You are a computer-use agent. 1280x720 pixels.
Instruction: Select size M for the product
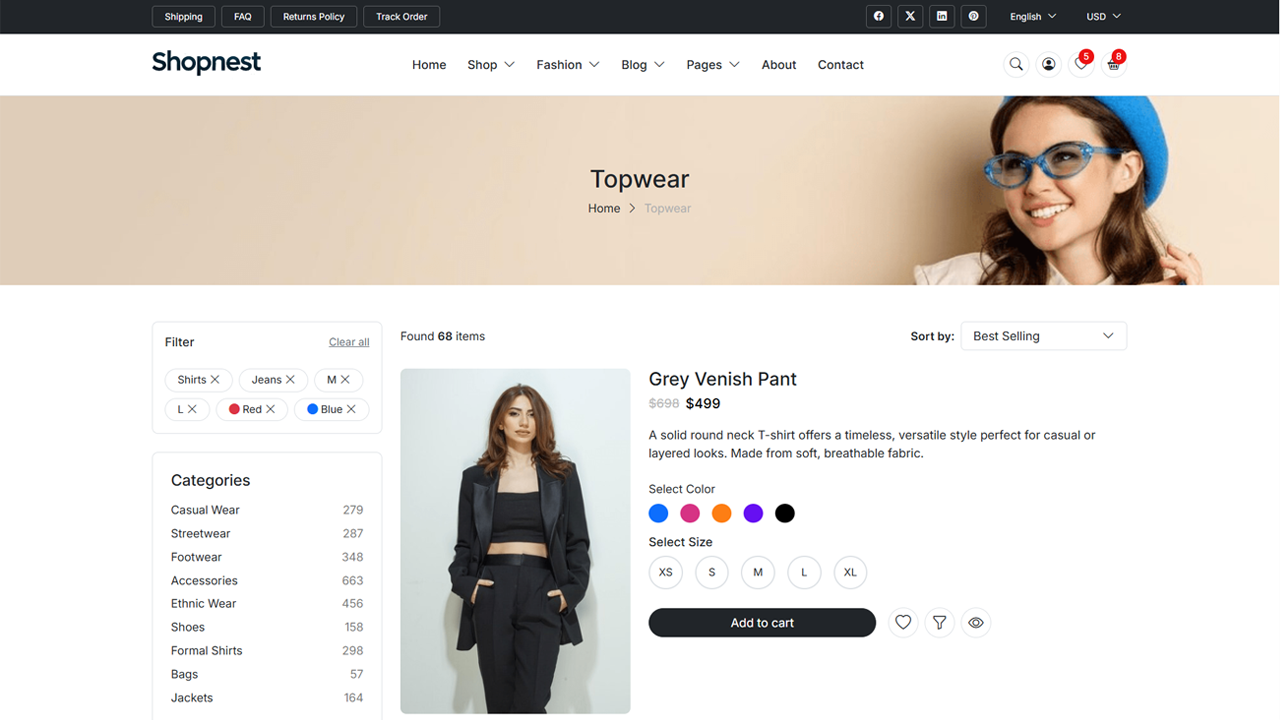[758, 572]
